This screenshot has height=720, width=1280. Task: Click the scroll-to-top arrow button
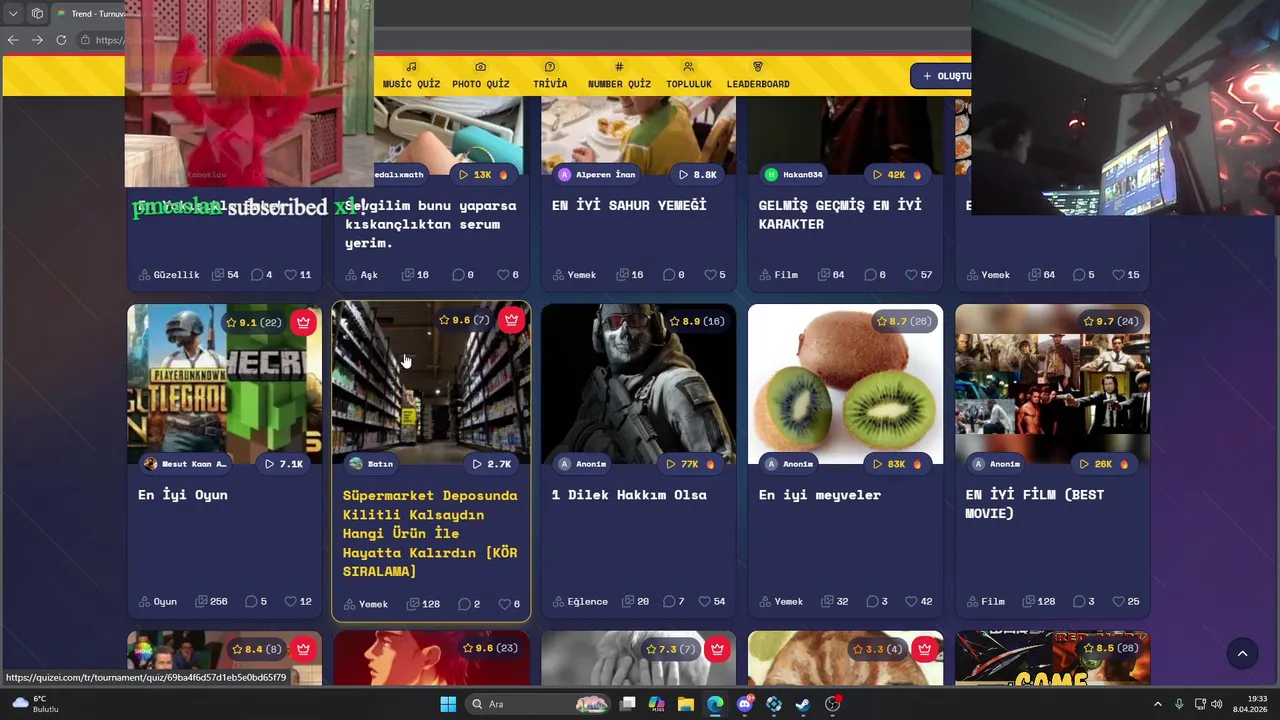click(1242, 654)
